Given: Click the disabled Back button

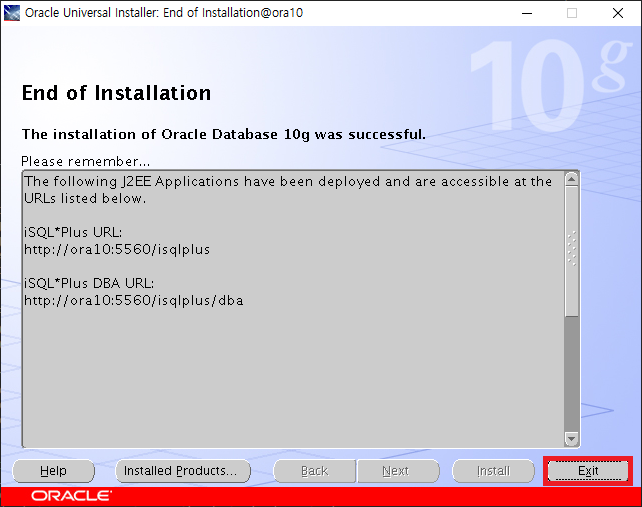Looking at the screenshot, I should 314,471.
